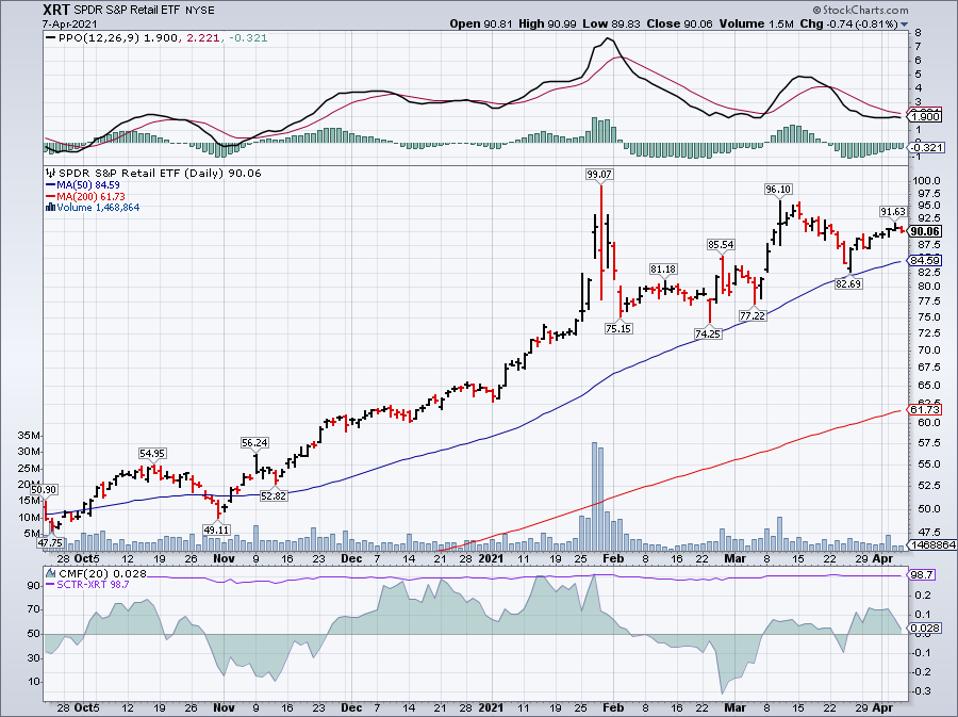Click the MA(50) 84.59 legend entry
This screenshot has width=958, height=717.
pos(88,185)
